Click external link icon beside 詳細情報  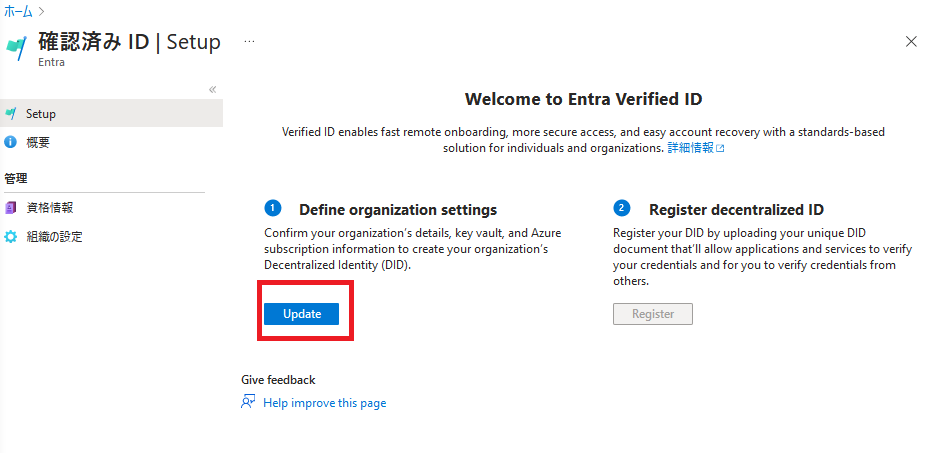[720, 148]
